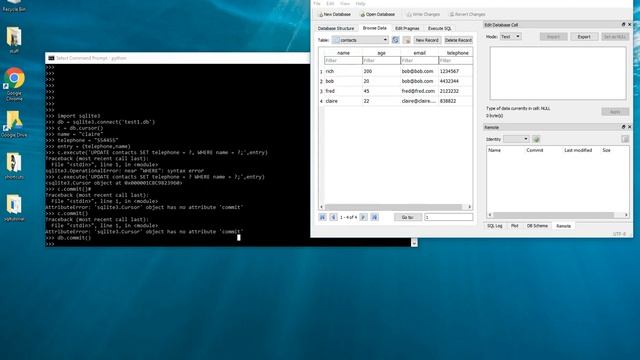Screen dimensions: 640x360
Task: Switch to Execute SQL tab
Action: [439, 29]
